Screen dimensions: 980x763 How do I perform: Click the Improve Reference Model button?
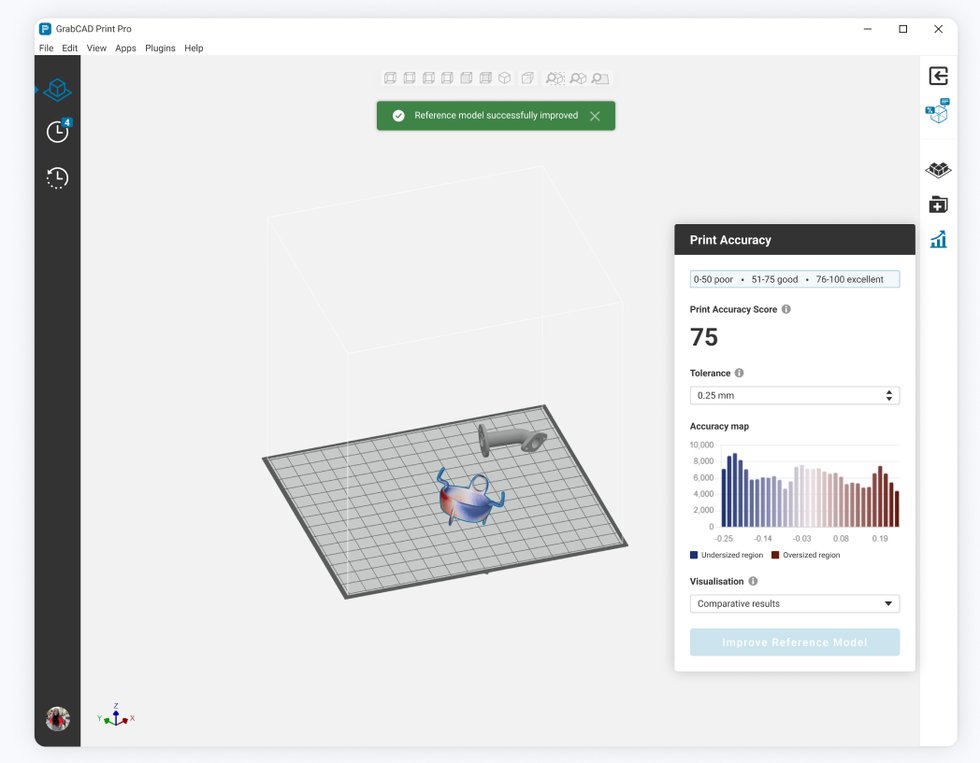(794, 641)
